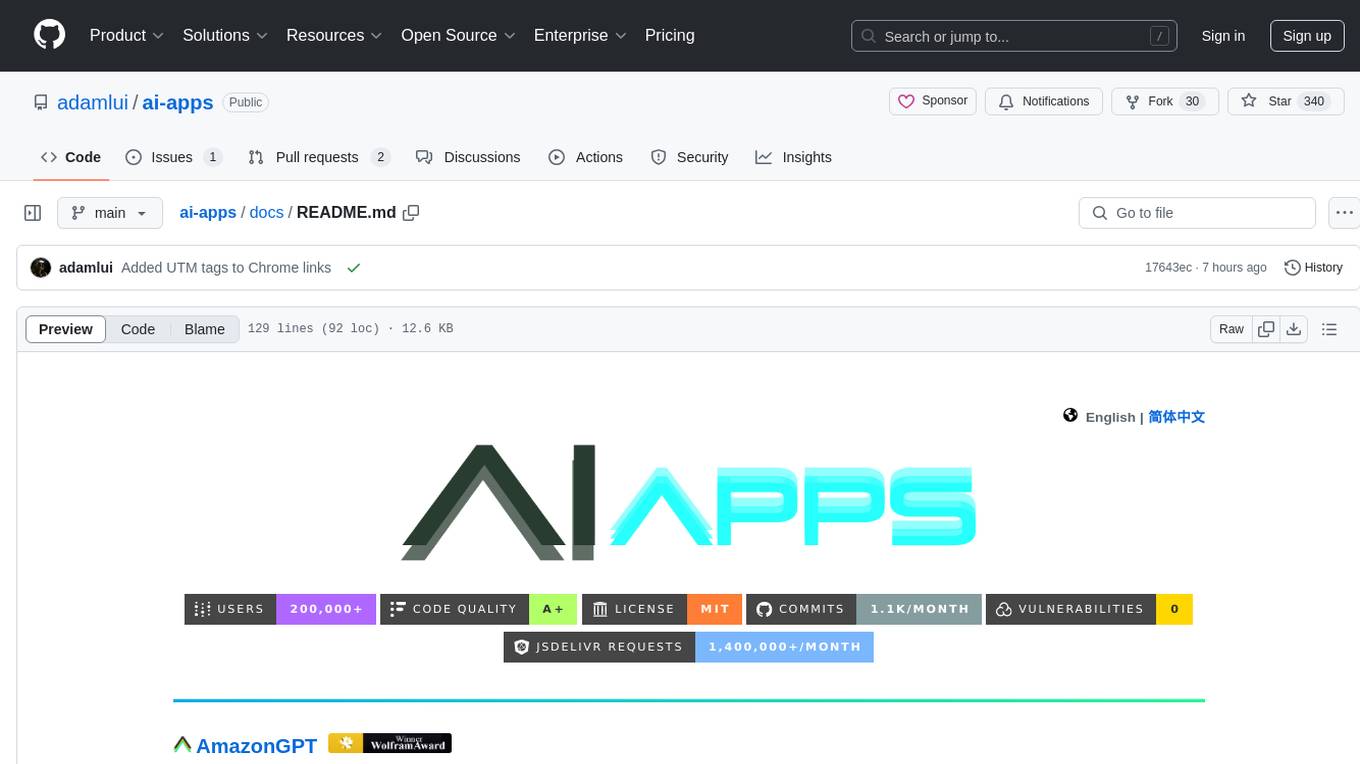Select the Blame view toggle
This screenshot has width=1360, height=764.
pyautogui.click(x=204, y=329)
